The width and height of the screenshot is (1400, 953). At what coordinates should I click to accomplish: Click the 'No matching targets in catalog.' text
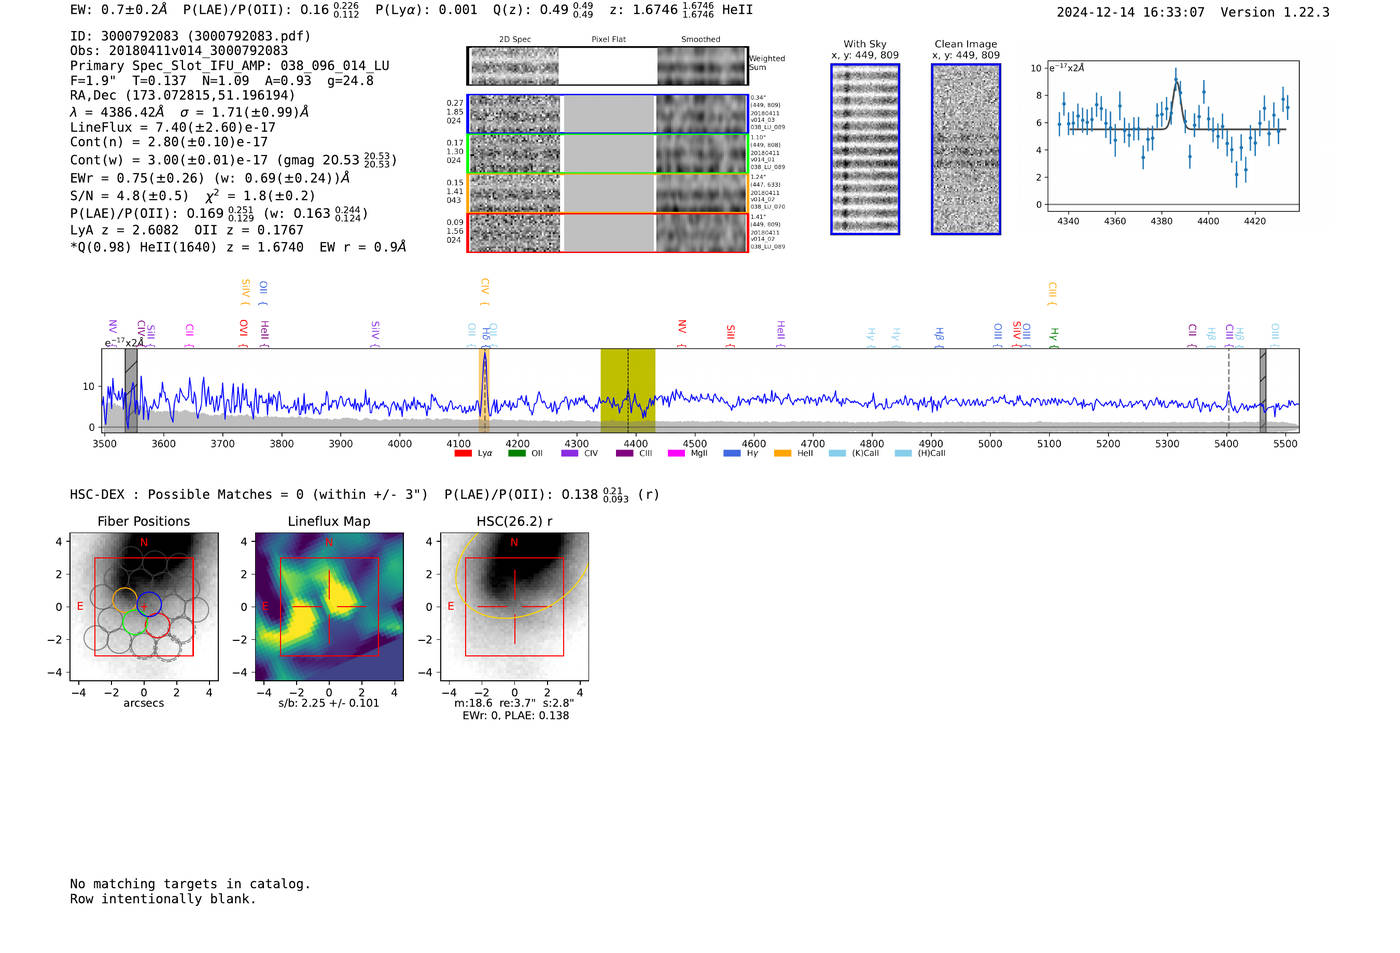click(190, 884)
